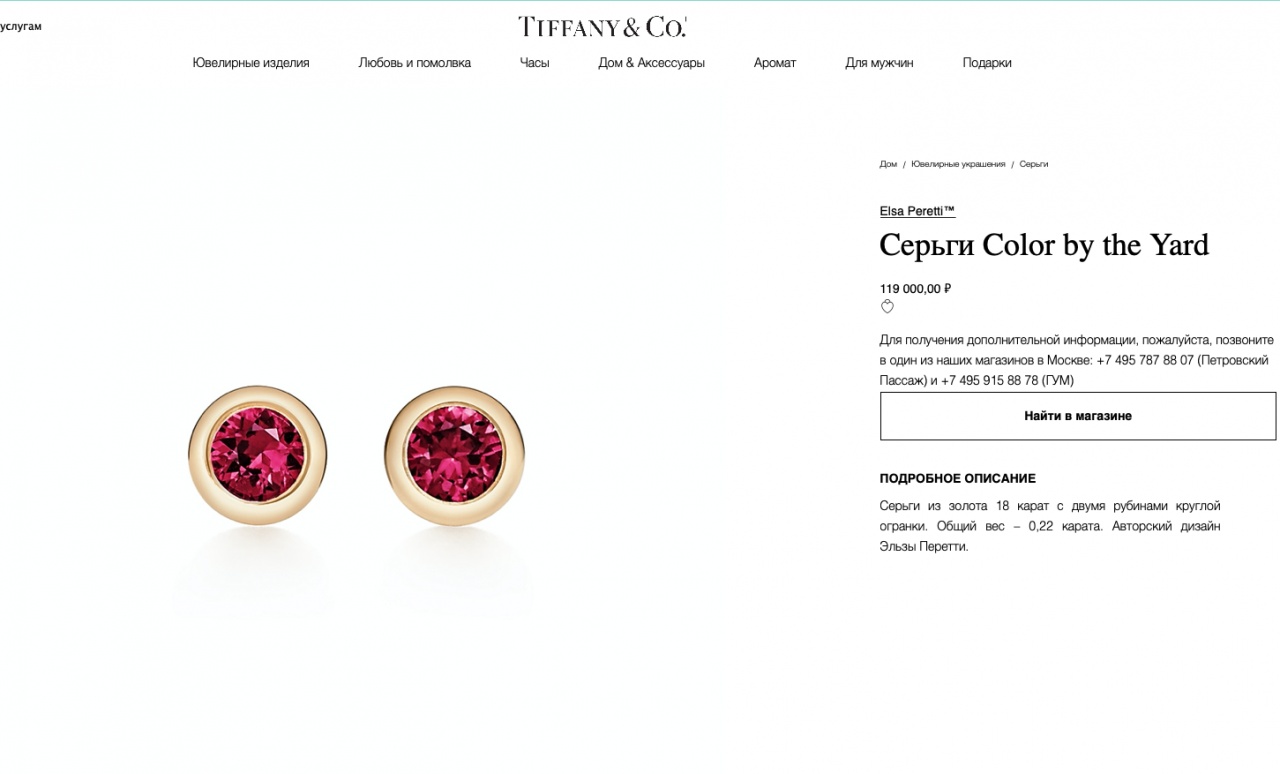Click the right ruby earring image
The width and height of the screenshot is (1280, 774).
coord(454,455)
